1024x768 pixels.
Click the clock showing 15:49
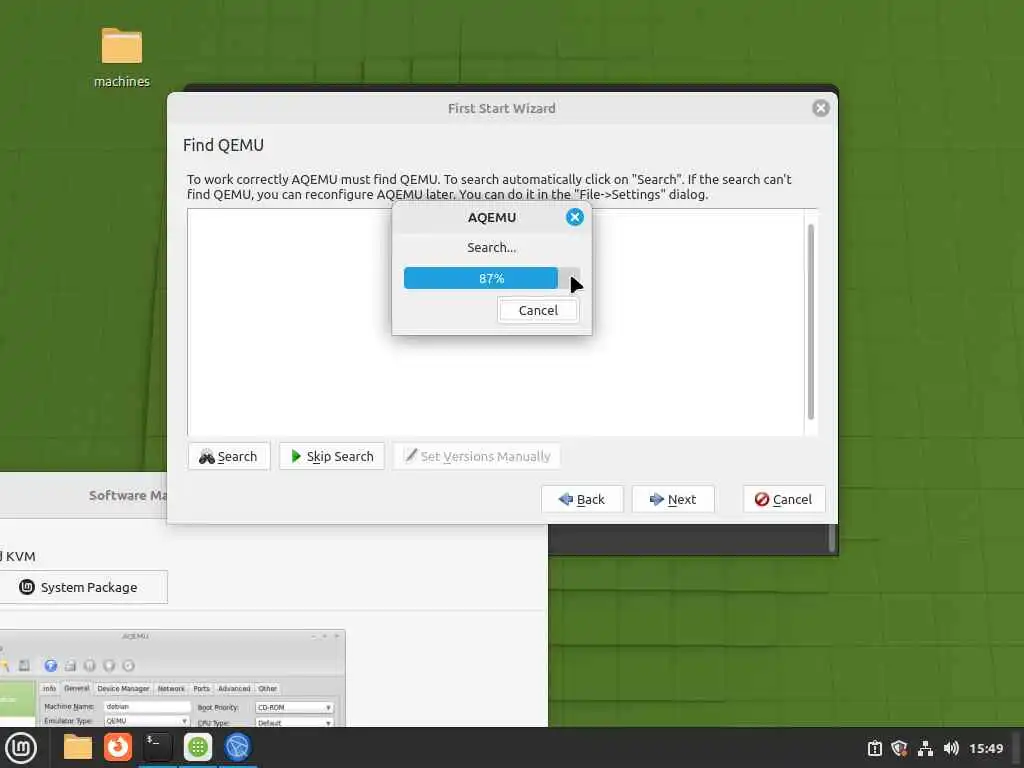tap(986, 748)
